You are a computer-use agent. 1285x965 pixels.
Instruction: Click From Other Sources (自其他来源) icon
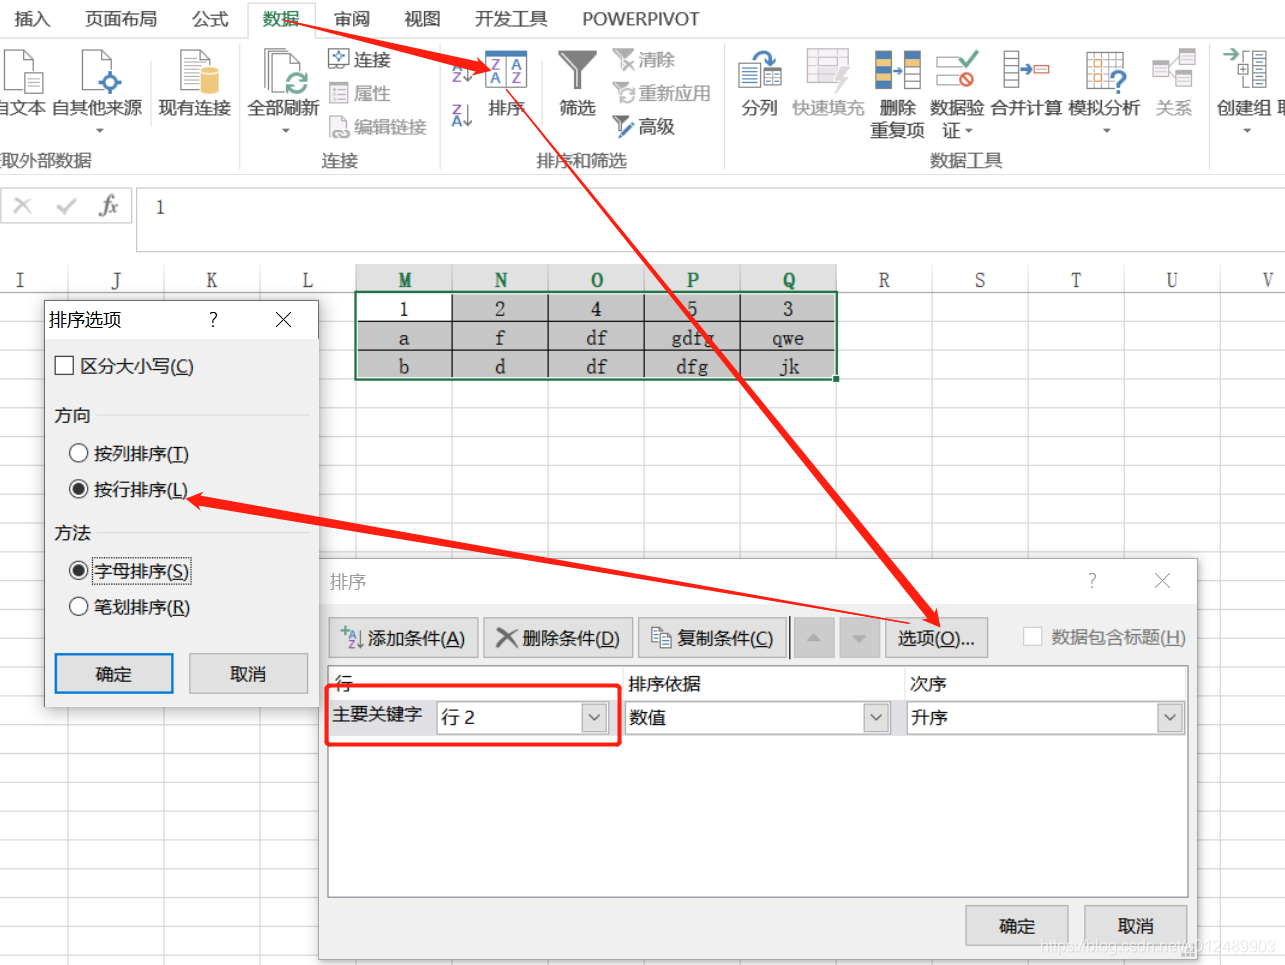point(99,71)
